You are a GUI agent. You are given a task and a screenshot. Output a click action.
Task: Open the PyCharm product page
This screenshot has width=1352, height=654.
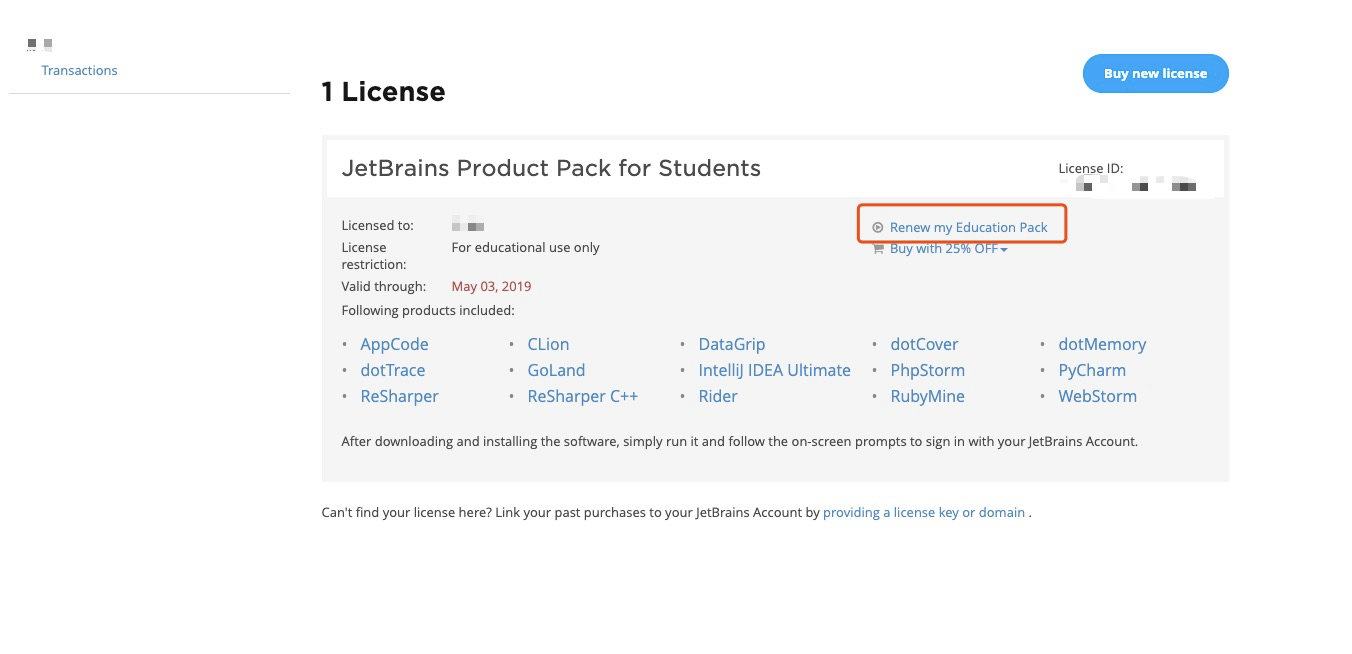click(1091, 370)
